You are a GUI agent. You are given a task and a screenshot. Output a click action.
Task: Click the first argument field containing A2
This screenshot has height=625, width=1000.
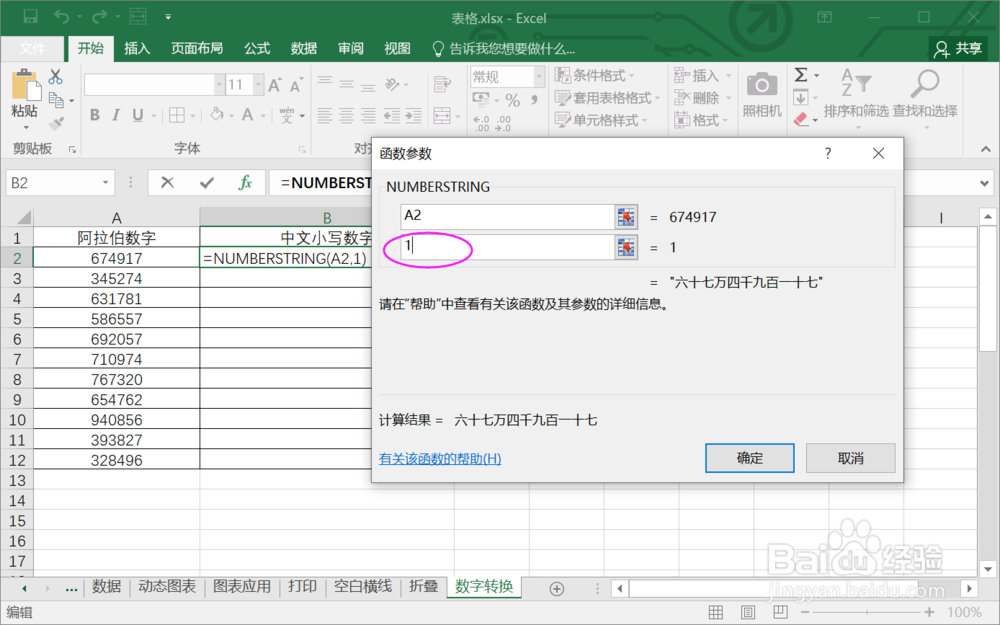click(x=507, y=217)
